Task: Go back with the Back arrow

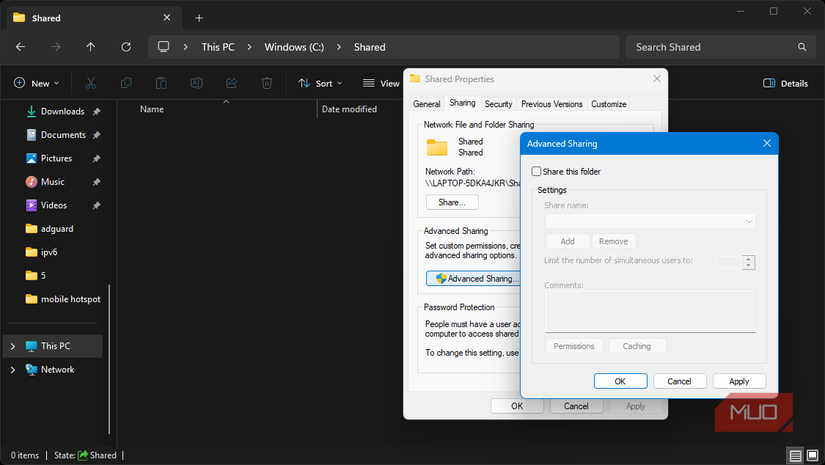Action: pos(21,47)
